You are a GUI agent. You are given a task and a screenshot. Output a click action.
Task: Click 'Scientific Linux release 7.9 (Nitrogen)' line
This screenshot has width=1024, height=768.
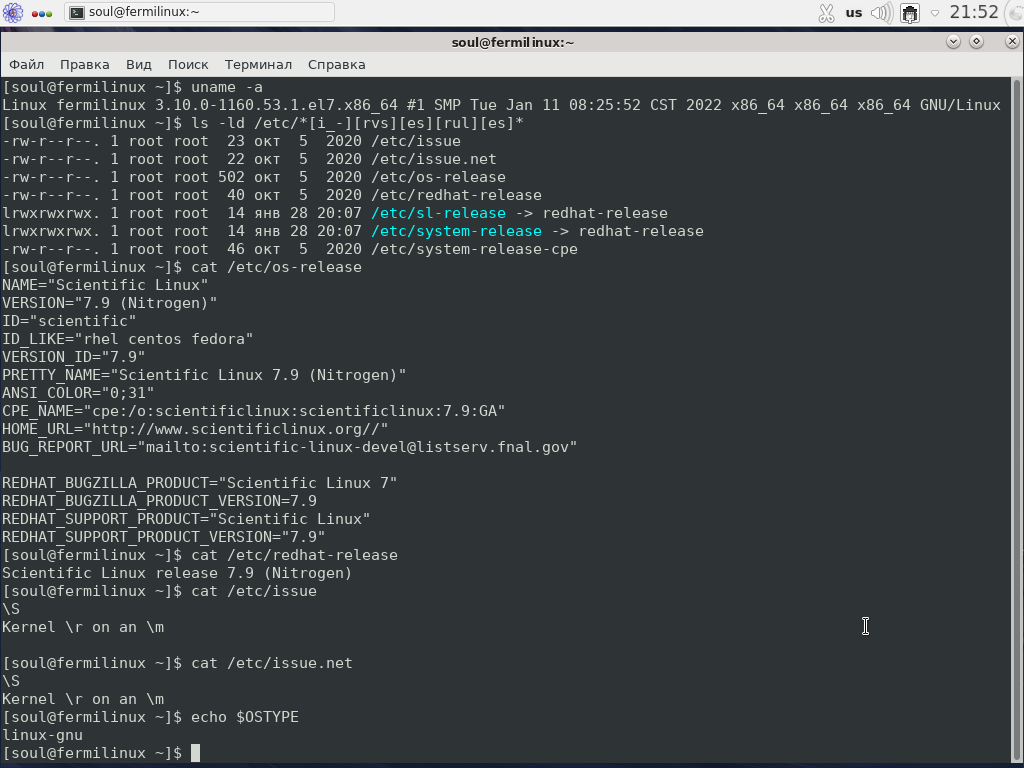click(x=177, y=573)
